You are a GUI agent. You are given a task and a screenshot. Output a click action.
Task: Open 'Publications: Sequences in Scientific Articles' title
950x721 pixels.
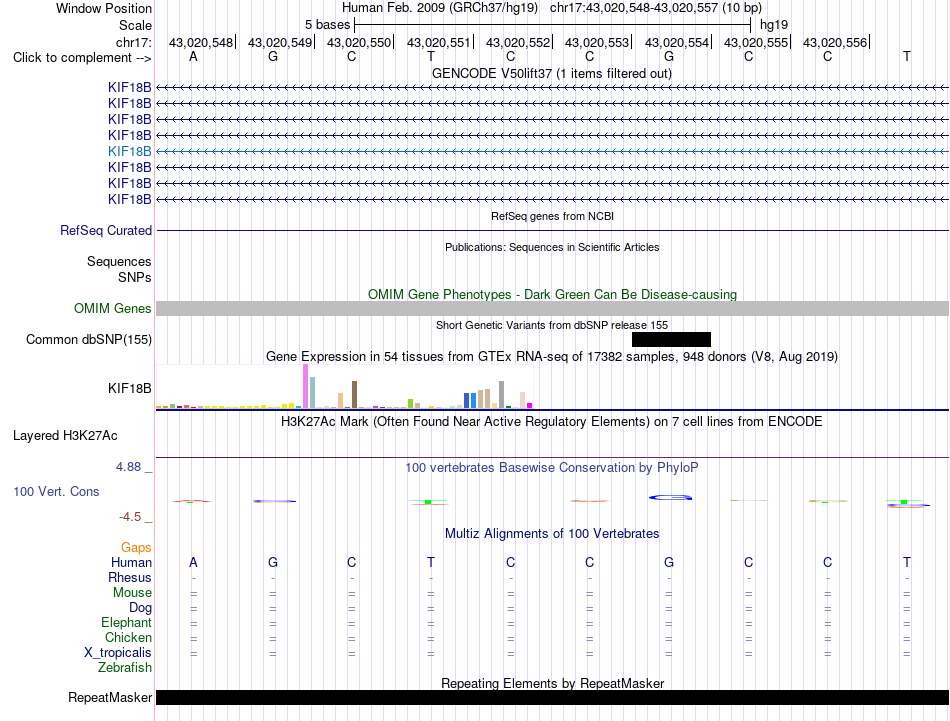[x=552, y=247]
